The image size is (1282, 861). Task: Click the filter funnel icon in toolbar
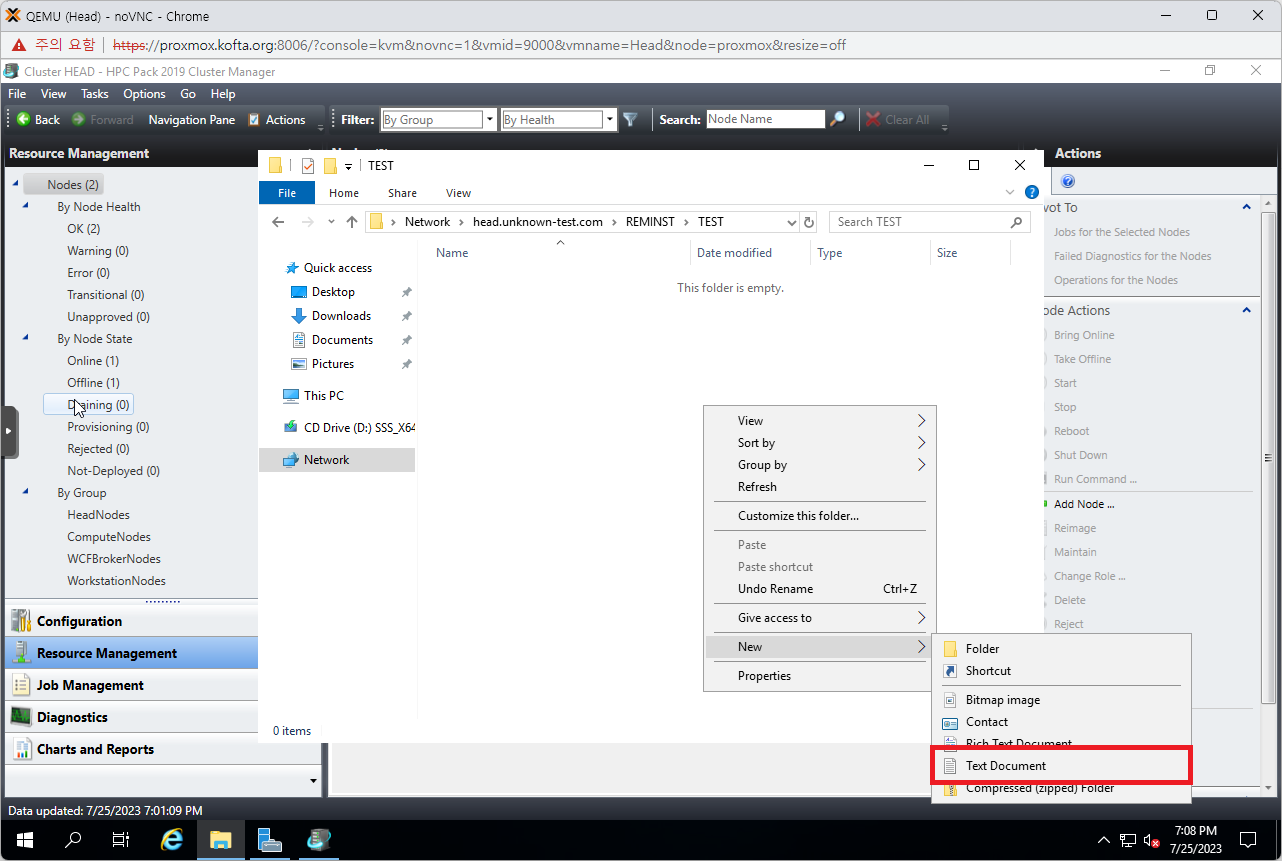(x=630, y=120)
